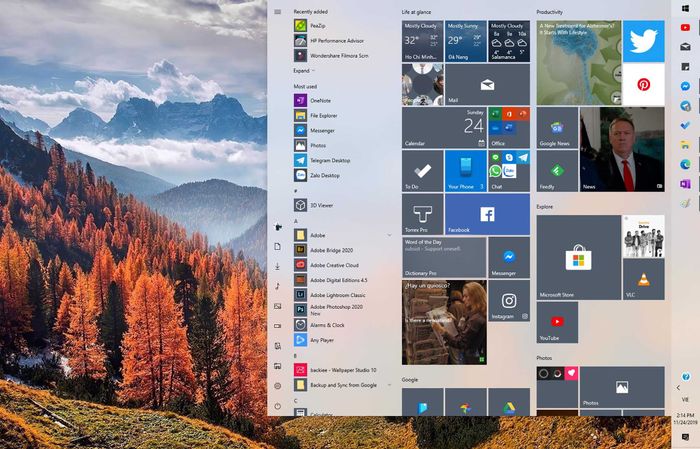700x449 pixels.
Task: Open Documents shortcut in Start sidebar
Action: click(x=278, y=246)
